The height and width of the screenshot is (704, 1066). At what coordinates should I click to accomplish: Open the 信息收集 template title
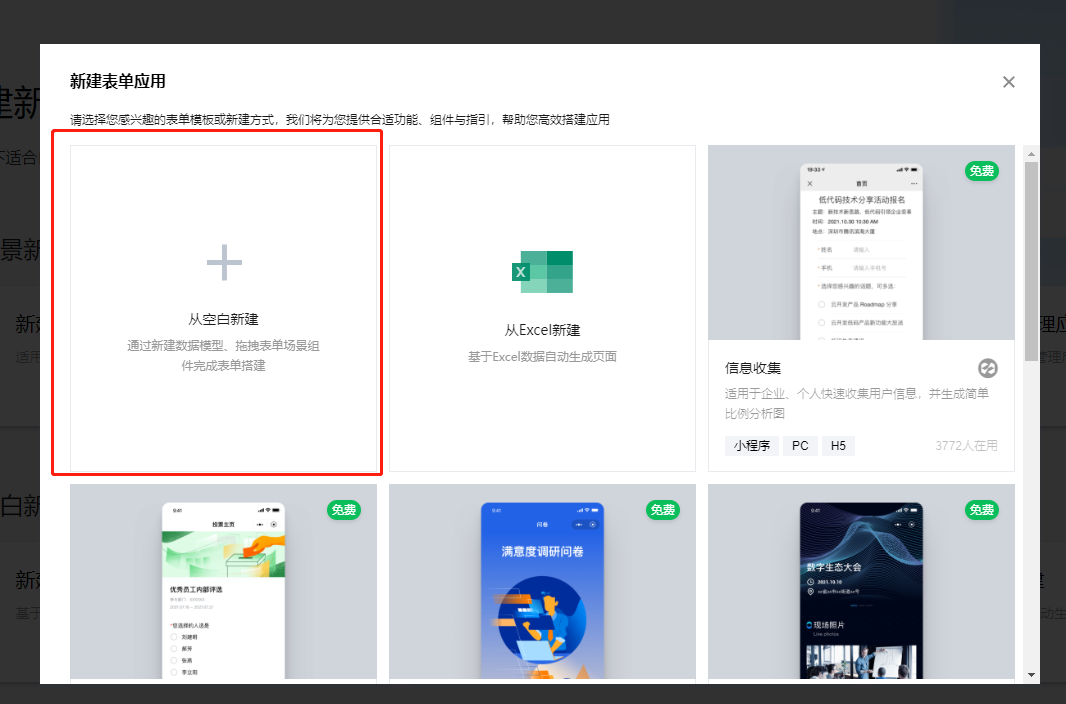[753, 368]
